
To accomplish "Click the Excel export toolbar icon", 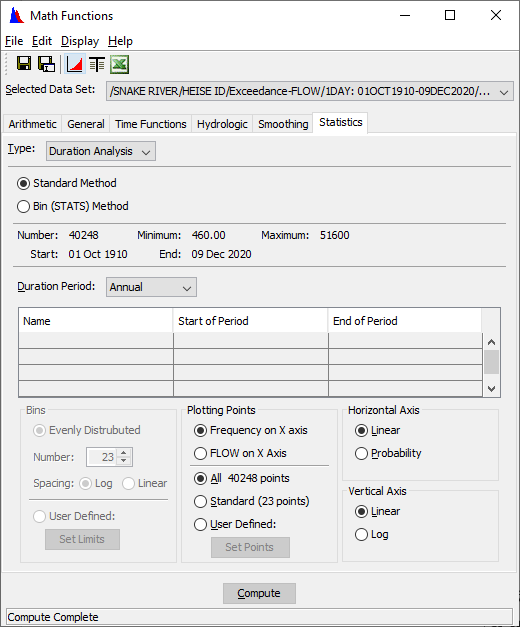I will 119,64.
